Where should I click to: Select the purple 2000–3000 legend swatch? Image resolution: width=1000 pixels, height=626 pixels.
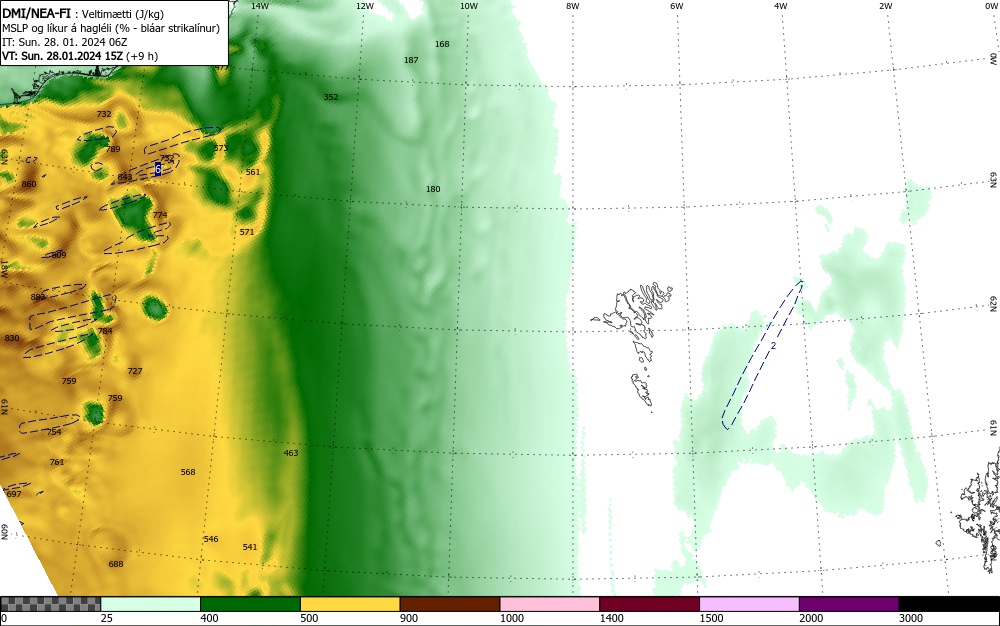coord(849,604)
